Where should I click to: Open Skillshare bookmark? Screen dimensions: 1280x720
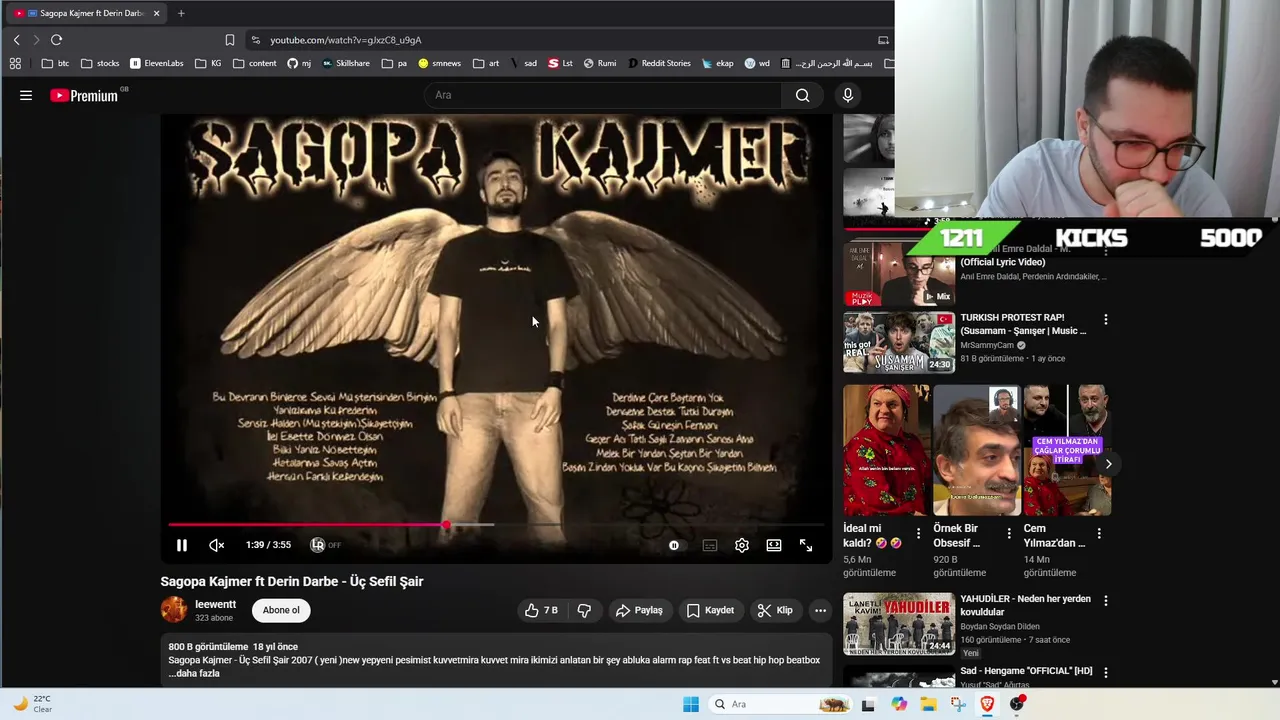(x=346, y=63)
